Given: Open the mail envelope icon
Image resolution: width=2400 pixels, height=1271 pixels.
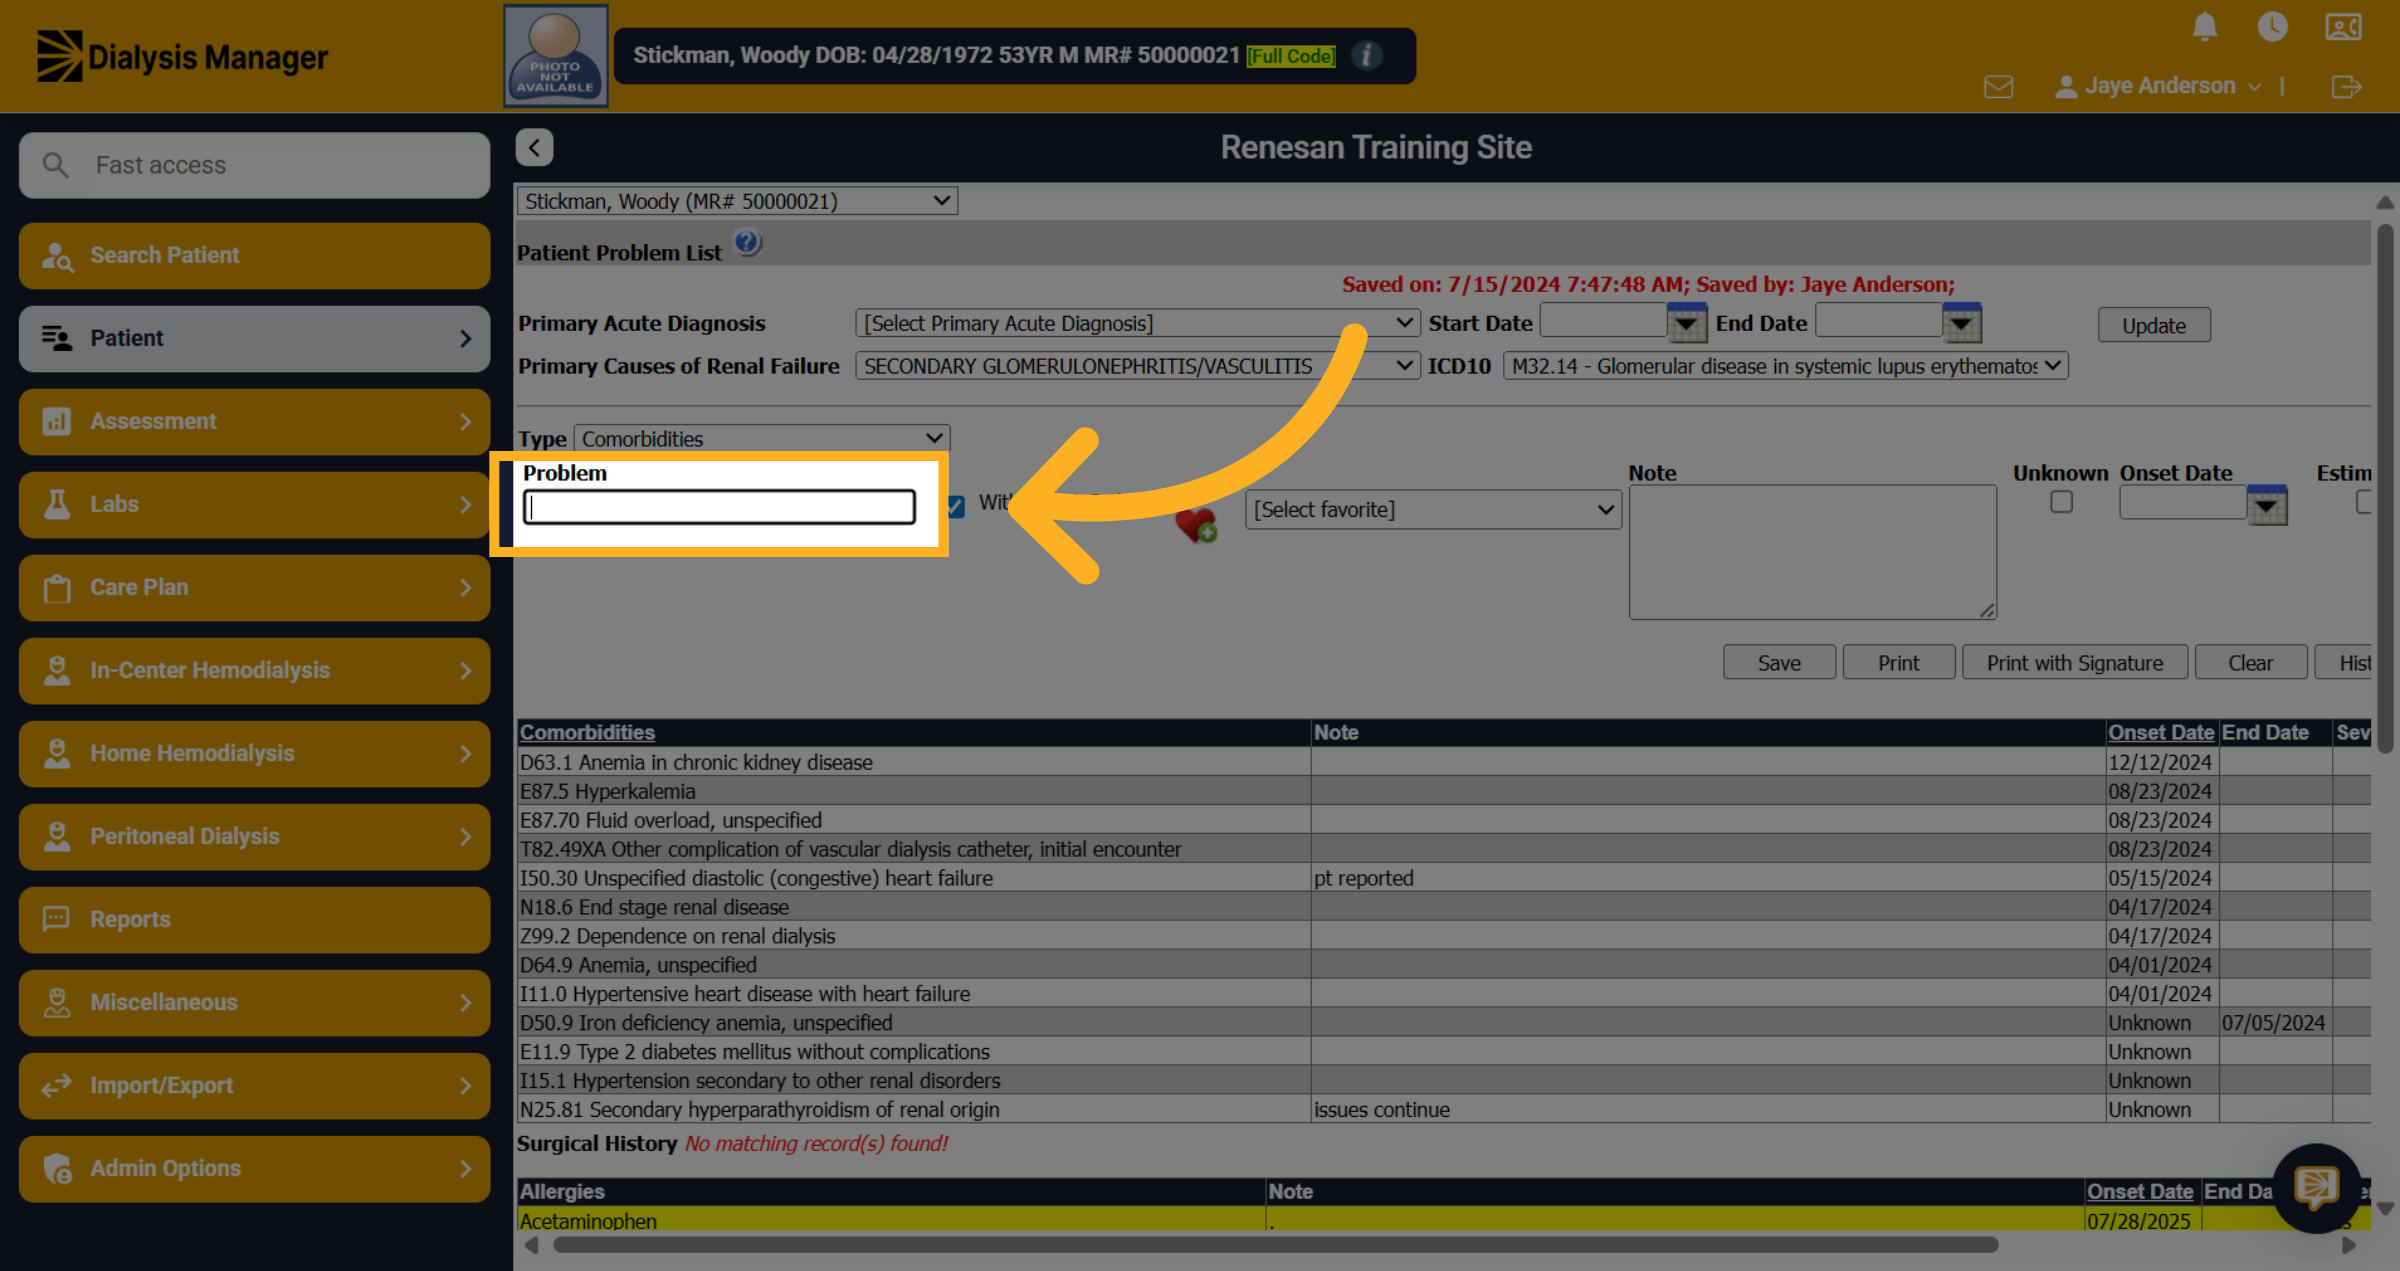Looking at the screenshot, I should click(x=1998, y=87).
